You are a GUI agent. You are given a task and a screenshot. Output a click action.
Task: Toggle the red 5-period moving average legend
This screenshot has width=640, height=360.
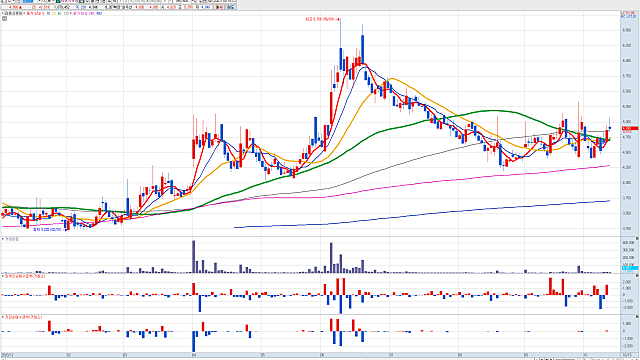pyautogui.click(x=36, y=13)
